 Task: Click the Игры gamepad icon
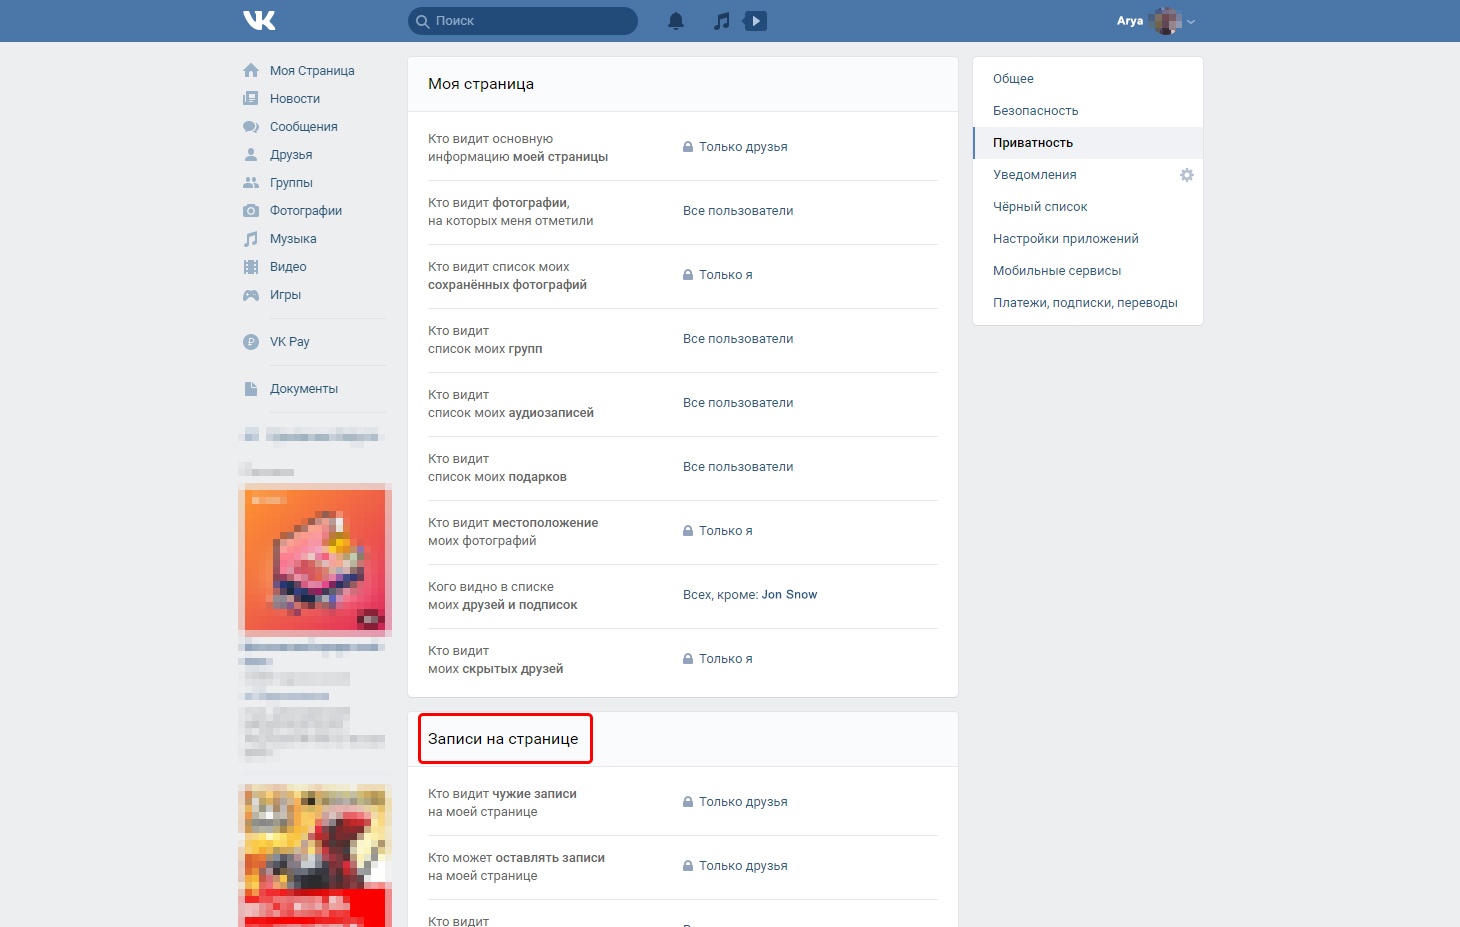click(x=251, y=295)
